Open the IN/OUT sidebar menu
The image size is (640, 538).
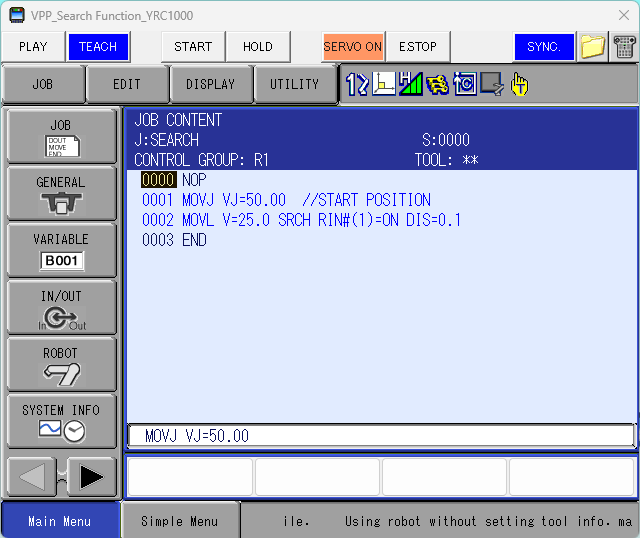[x=61, y=307]
